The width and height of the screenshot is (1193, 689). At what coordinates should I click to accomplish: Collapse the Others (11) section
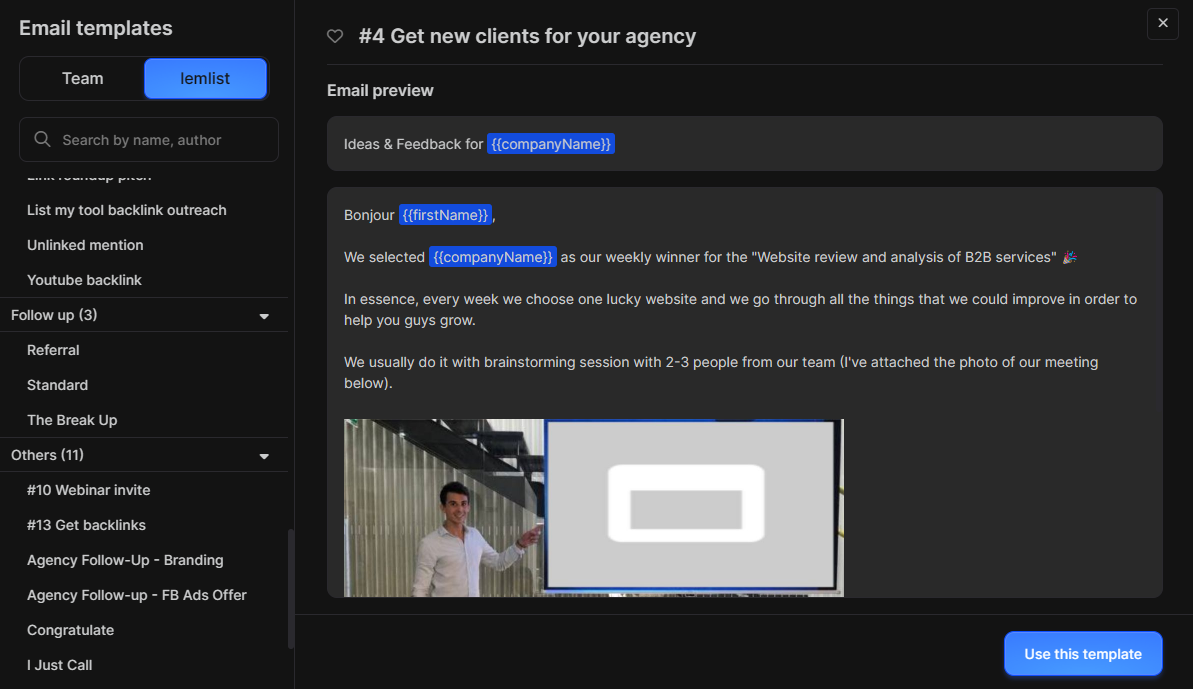(x=263, y=455)
